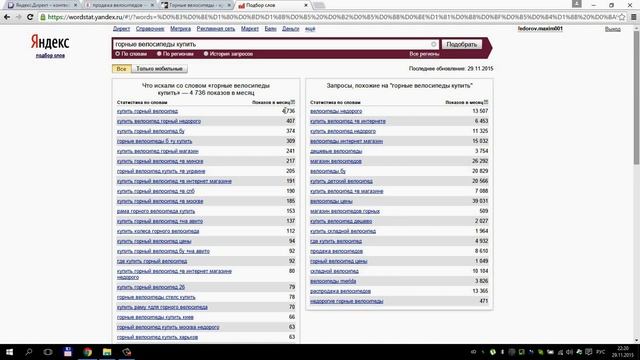640x360 pixels.
Task: Close the 'Яндекс.Директ' tab
Action: click(x=76, y=5)
